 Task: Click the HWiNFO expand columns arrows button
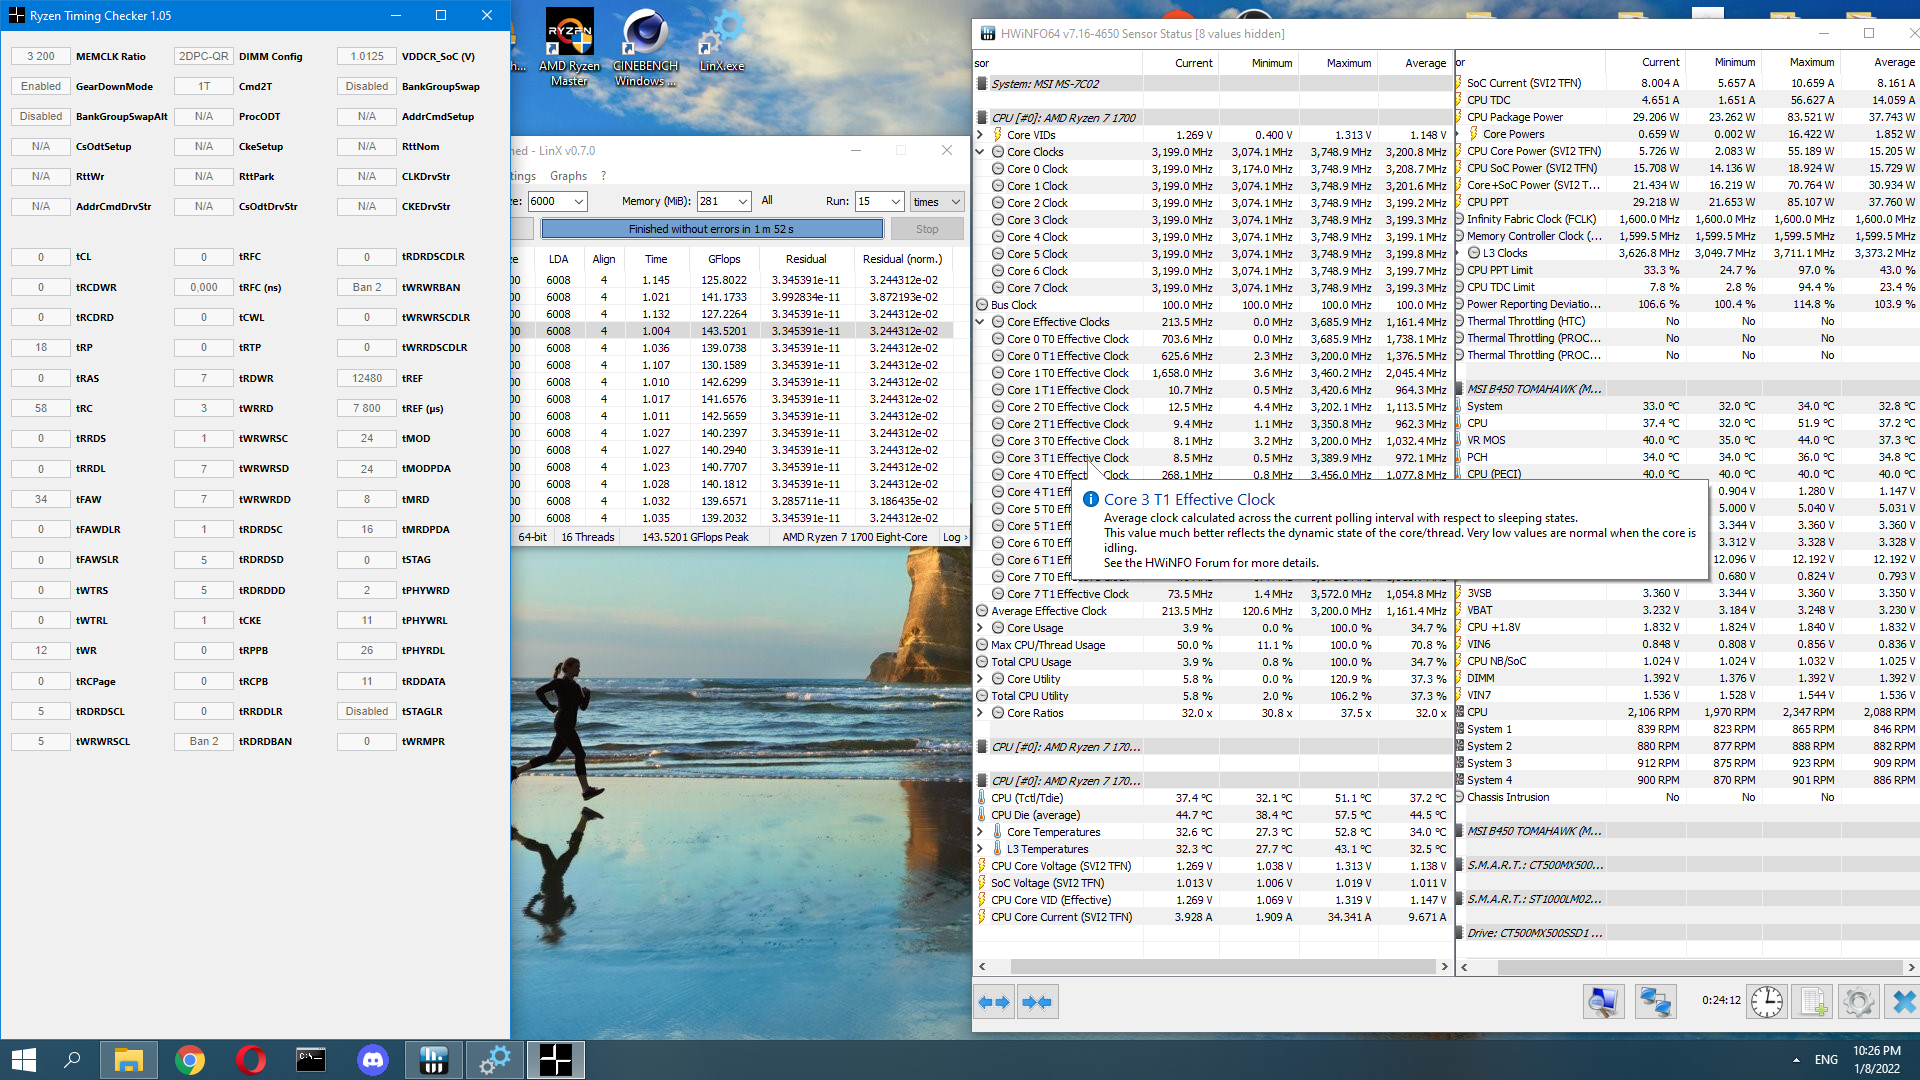pos(994,1002)
